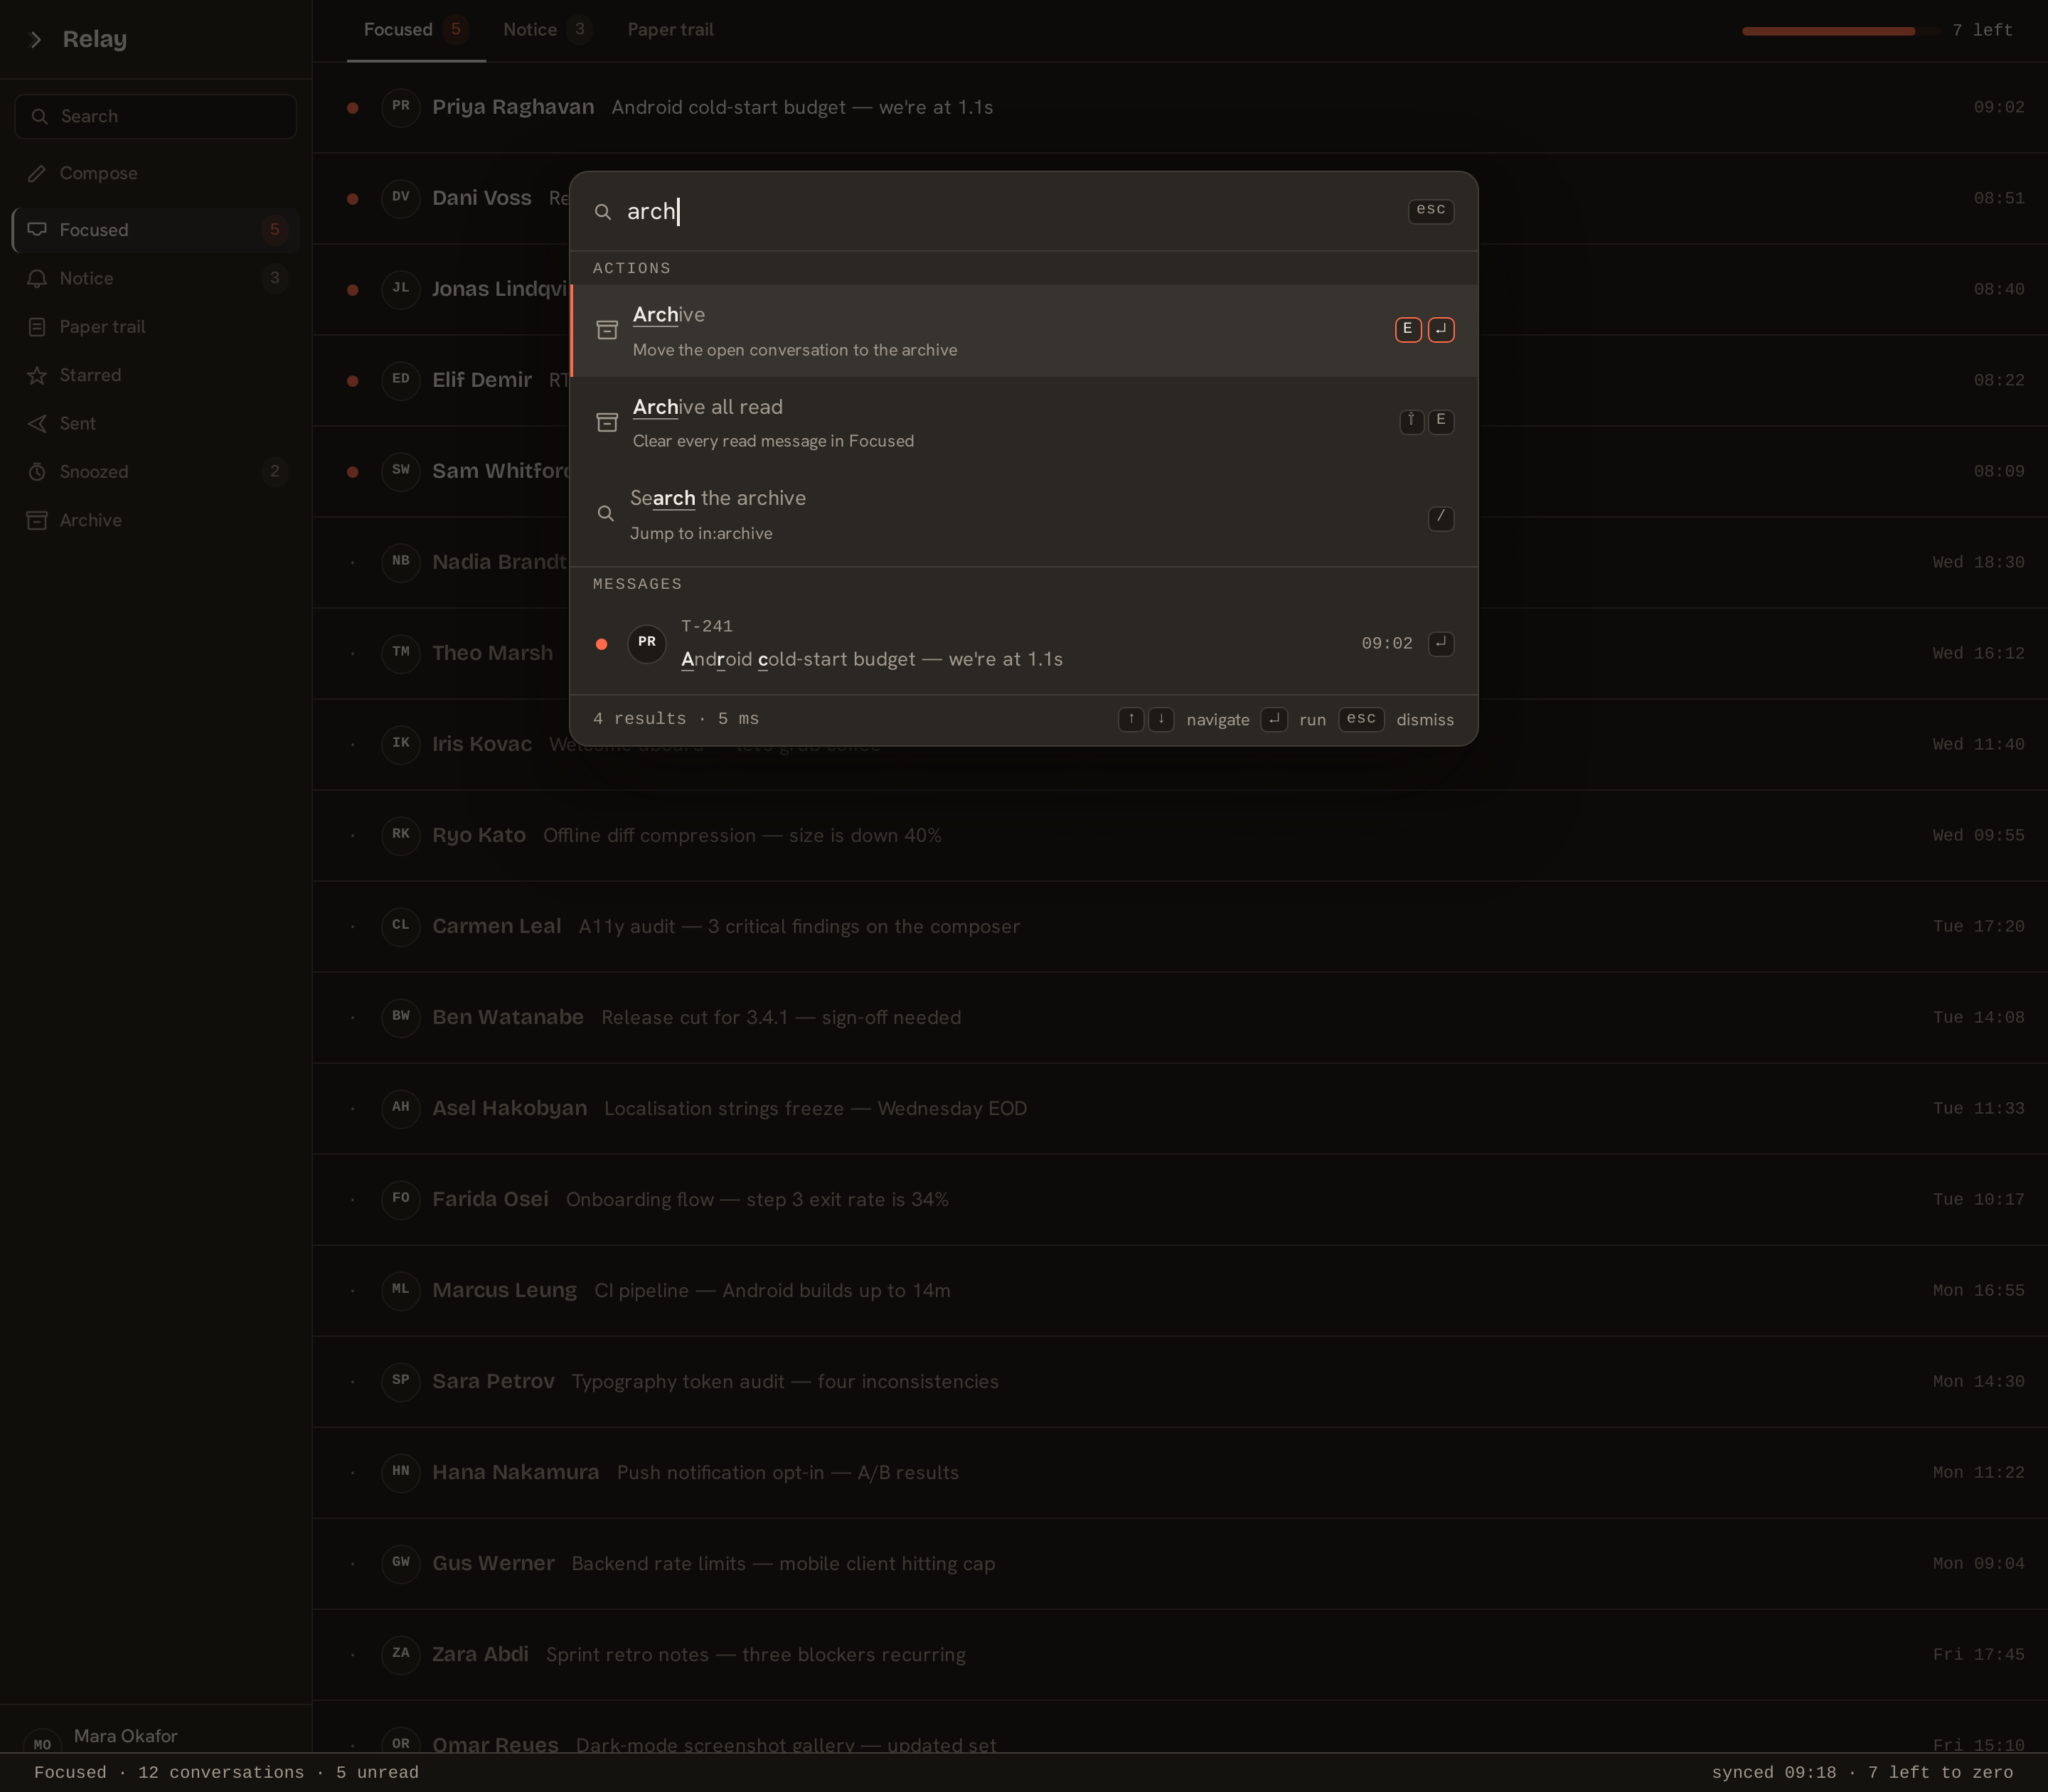The height and width of the screenshot is (1792, 2048).
Task: Open the Archive folder in sidebar
Action: tap(156, 520)
